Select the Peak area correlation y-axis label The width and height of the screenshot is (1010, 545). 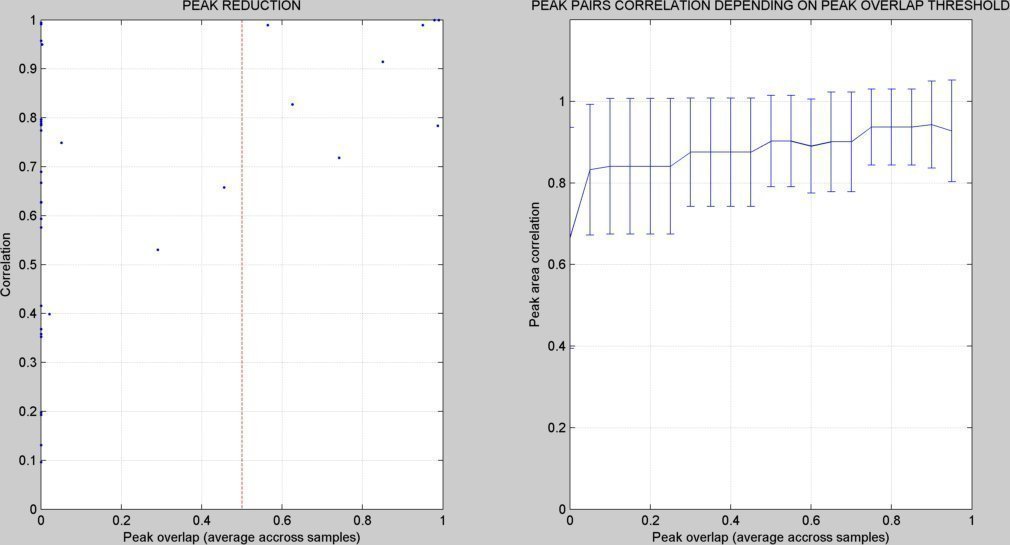pyautogui.click(x=536, y=265)
